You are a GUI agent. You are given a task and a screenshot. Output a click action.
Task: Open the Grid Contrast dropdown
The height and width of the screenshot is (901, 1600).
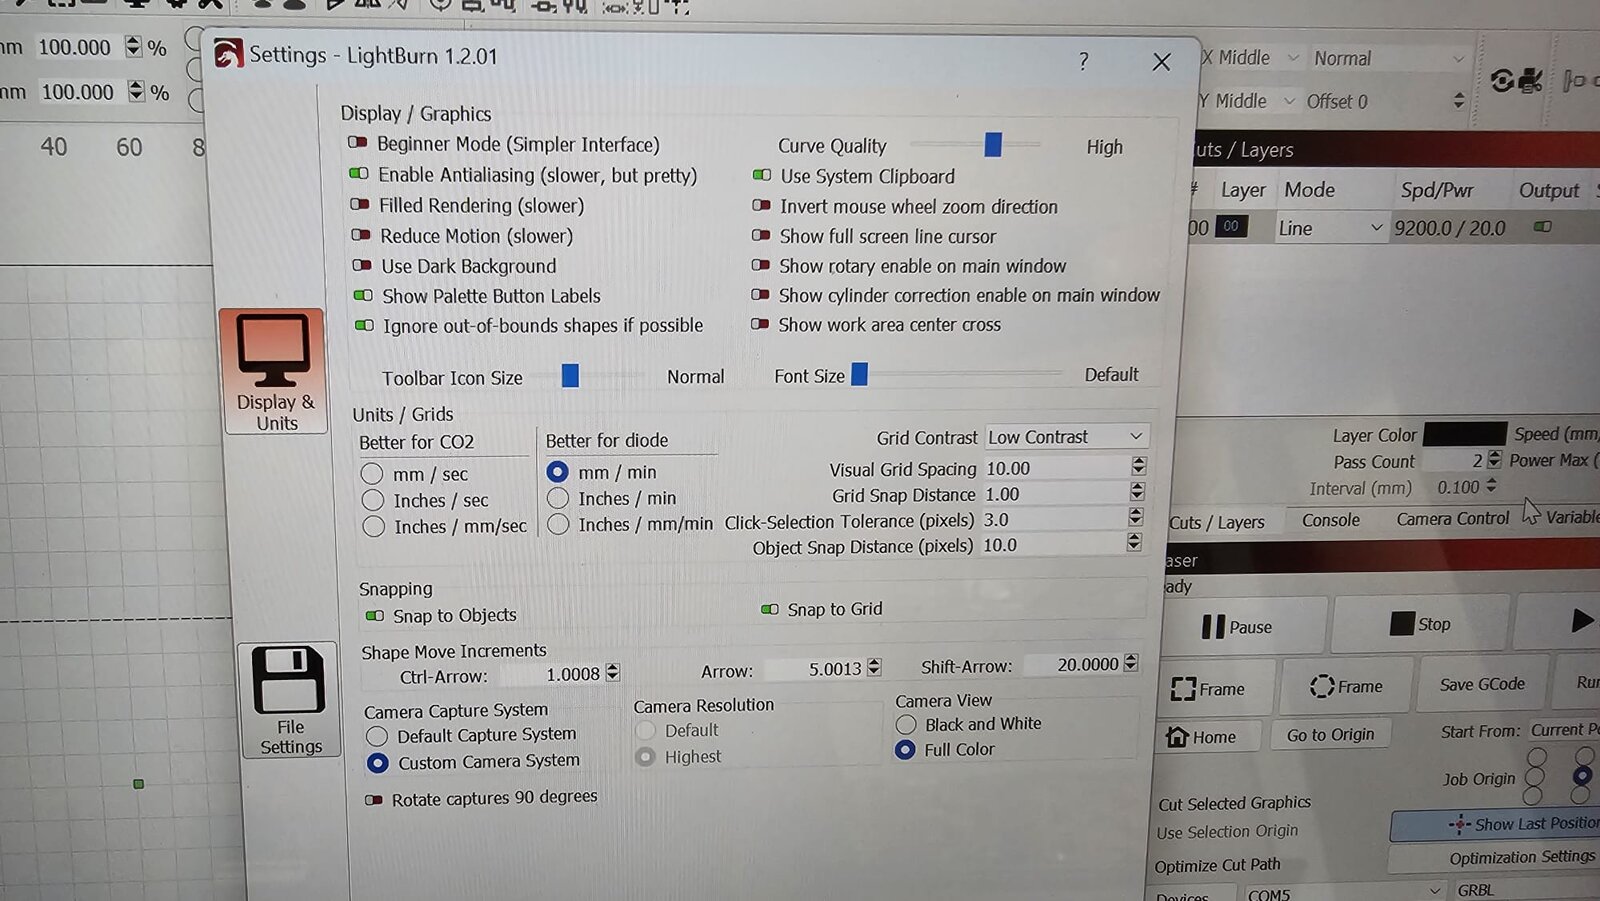1066,437
